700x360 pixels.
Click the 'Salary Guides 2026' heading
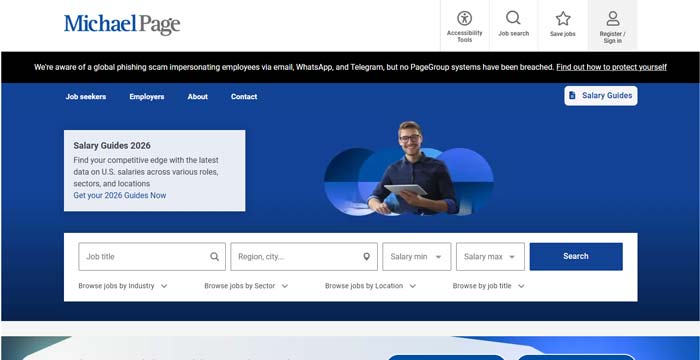click(112, 146)
